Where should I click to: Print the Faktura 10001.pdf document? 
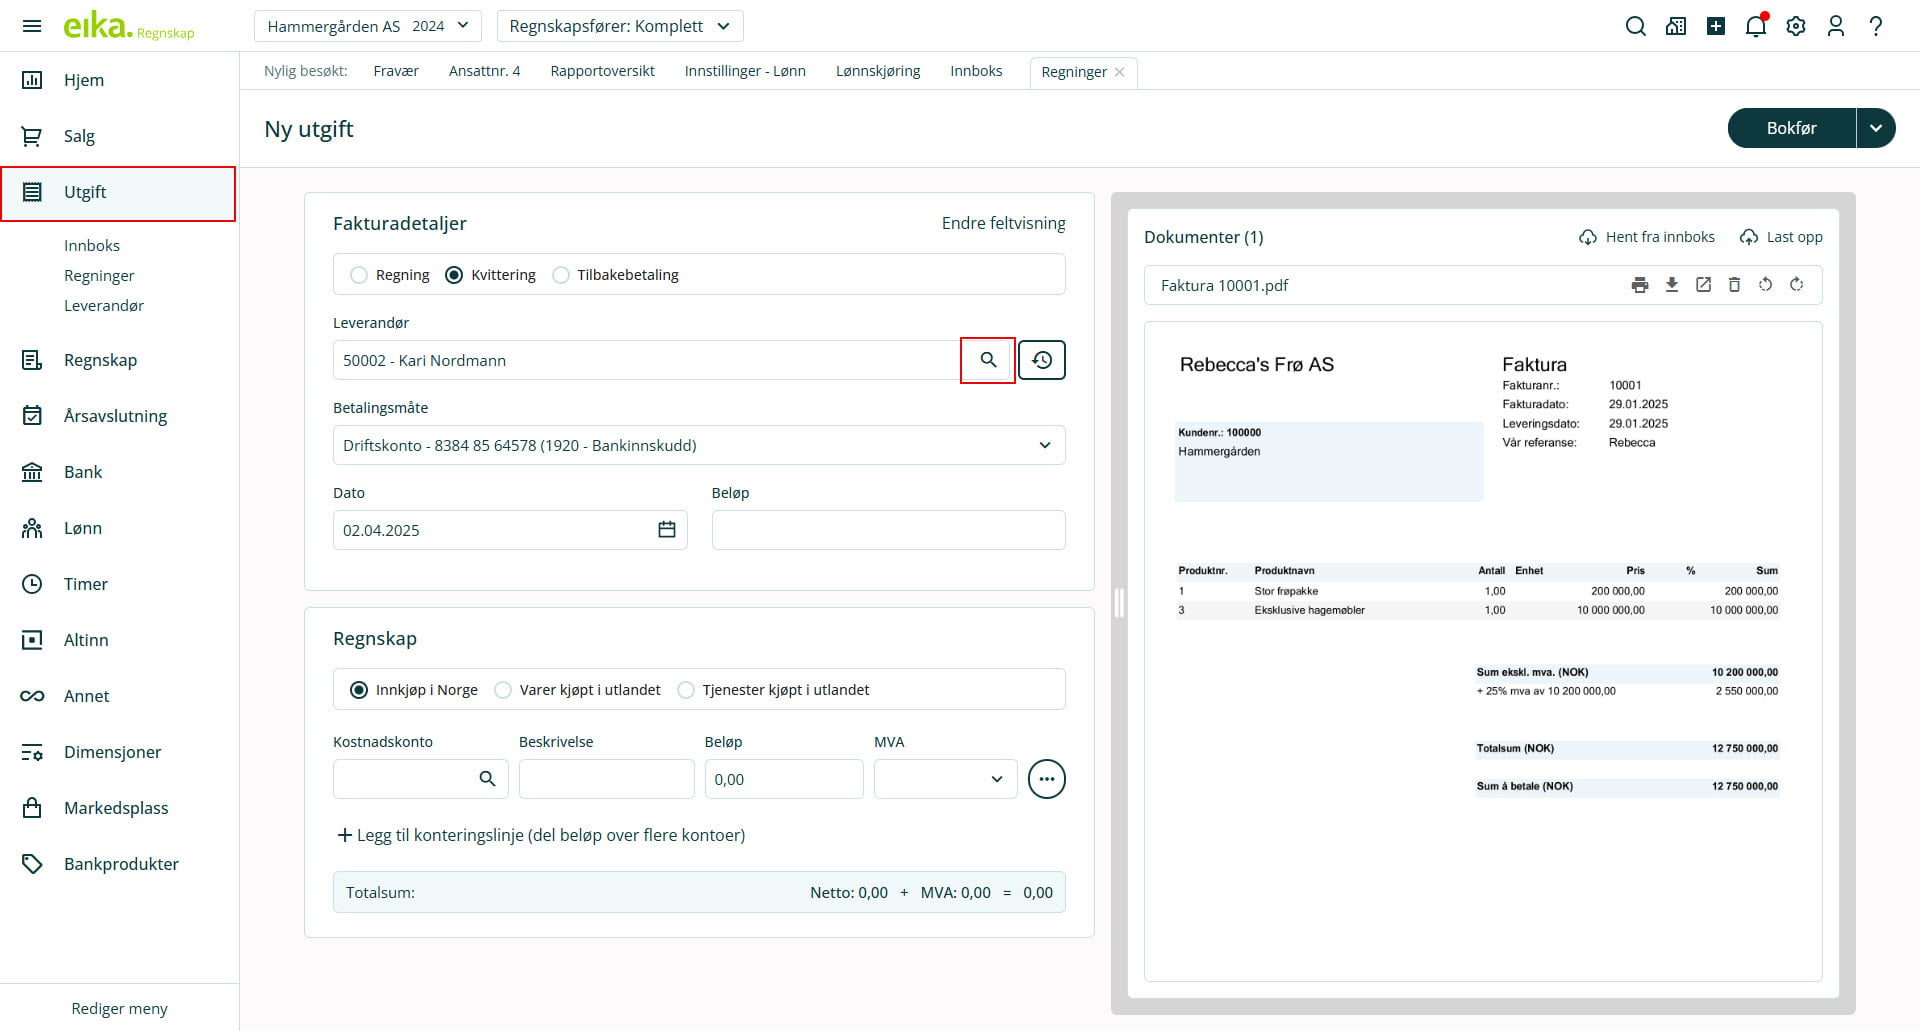point(1640,285)
